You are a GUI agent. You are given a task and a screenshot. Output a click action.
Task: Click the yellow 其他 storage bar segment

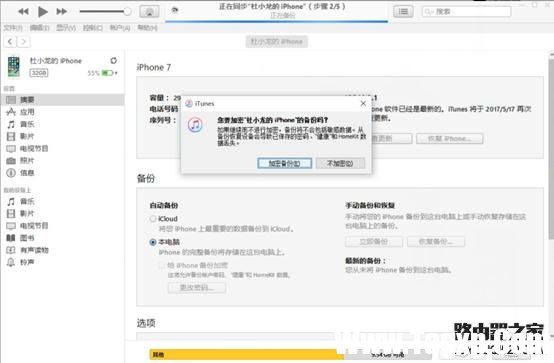click(x=246, y=354)
